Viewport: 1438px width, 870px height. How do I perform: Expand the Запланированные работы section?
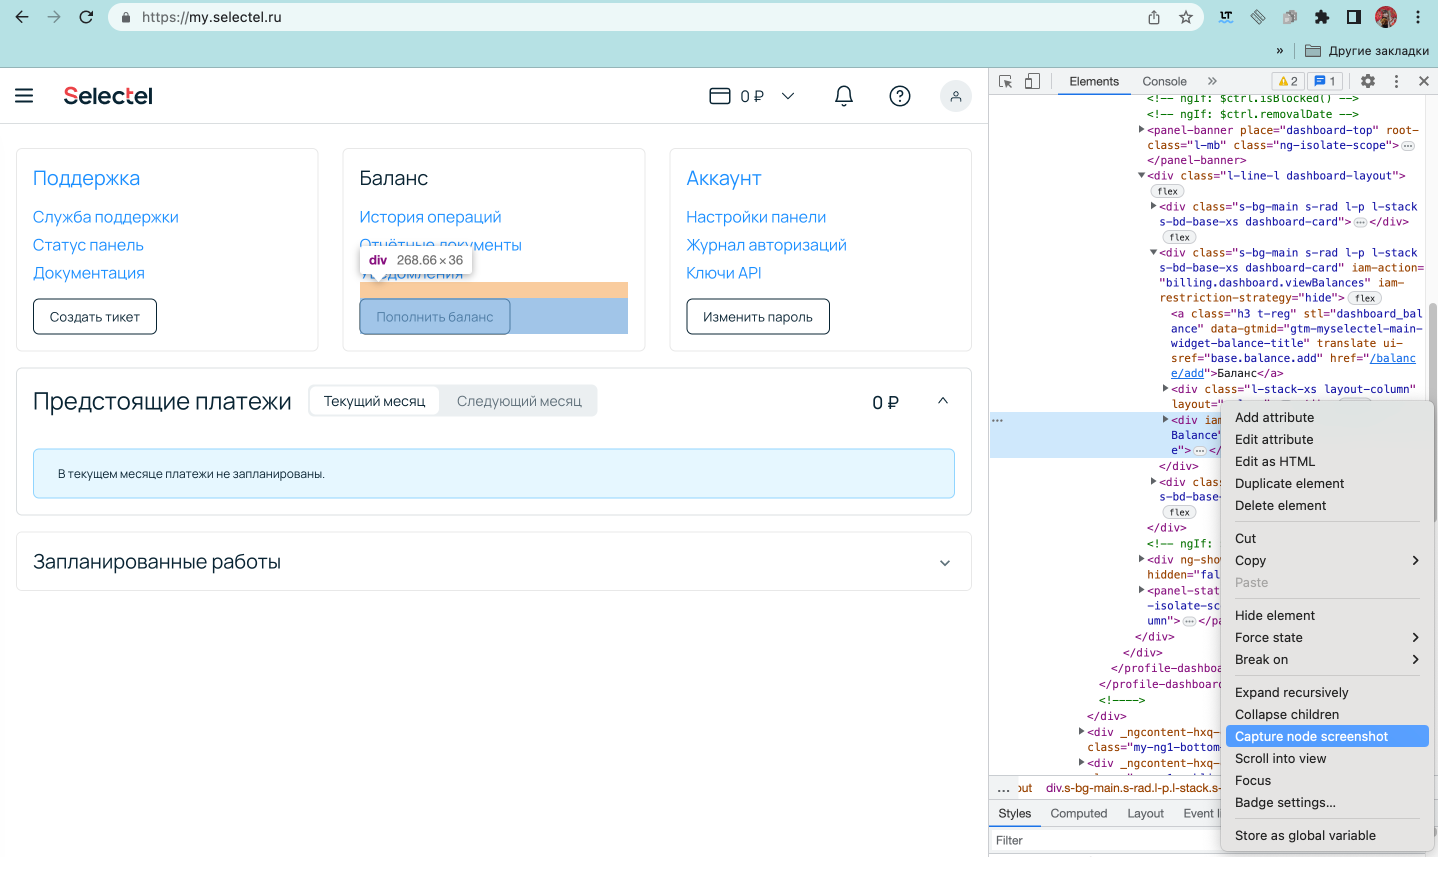944,563
